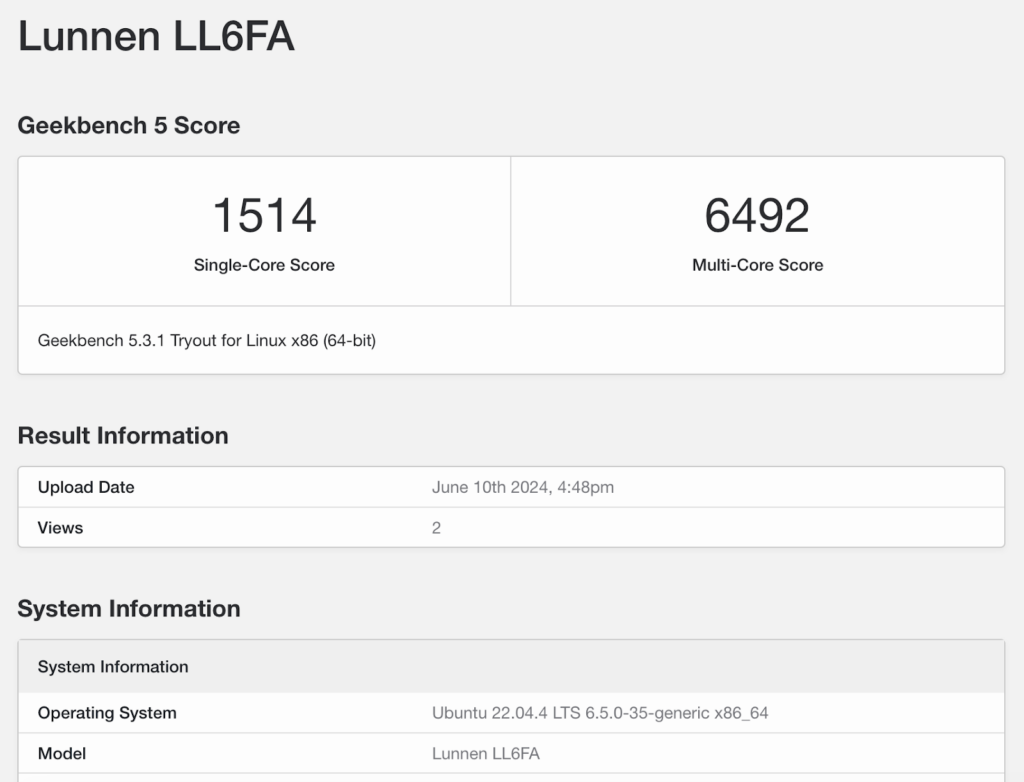Click the Model row label
Image resolution: width=1024 pixels, height=782 pixels.
click(62, 753)
